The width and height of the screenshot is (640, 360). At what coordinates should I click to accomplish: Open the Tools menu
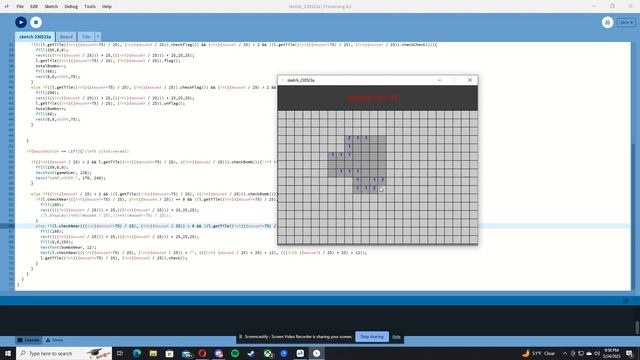pyautogui.click(x=90, y=7)
